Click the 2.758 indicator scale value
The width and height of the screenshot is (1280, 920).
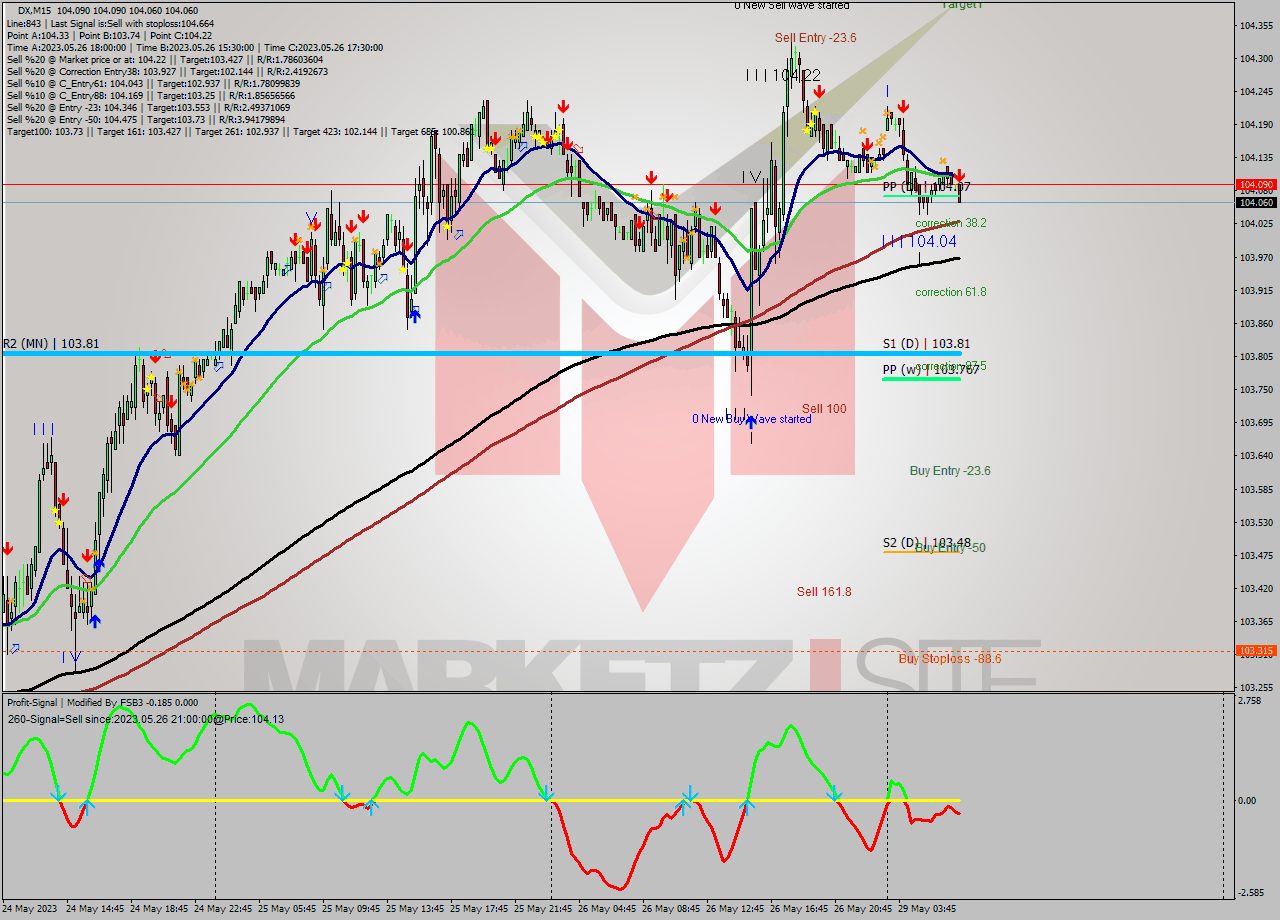(1250, 701)
